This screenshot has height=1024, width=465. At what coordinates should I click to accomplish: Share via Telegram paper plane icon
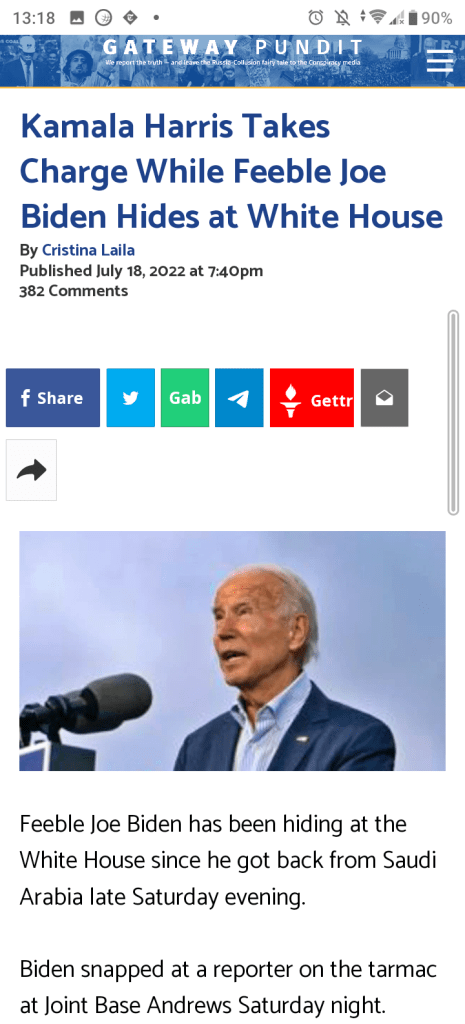[239, 398]
